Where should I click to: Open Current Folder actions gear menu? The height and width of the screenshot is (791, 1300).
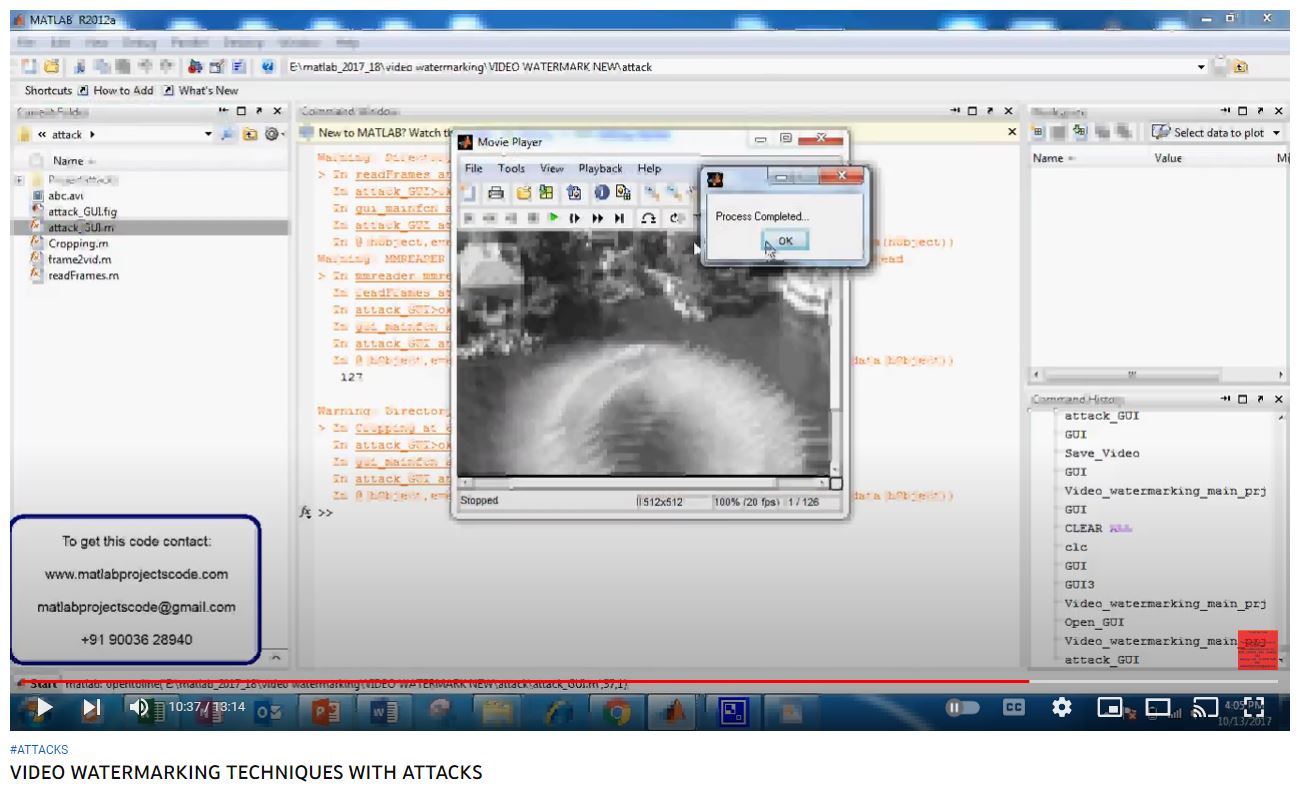[273, 134]
